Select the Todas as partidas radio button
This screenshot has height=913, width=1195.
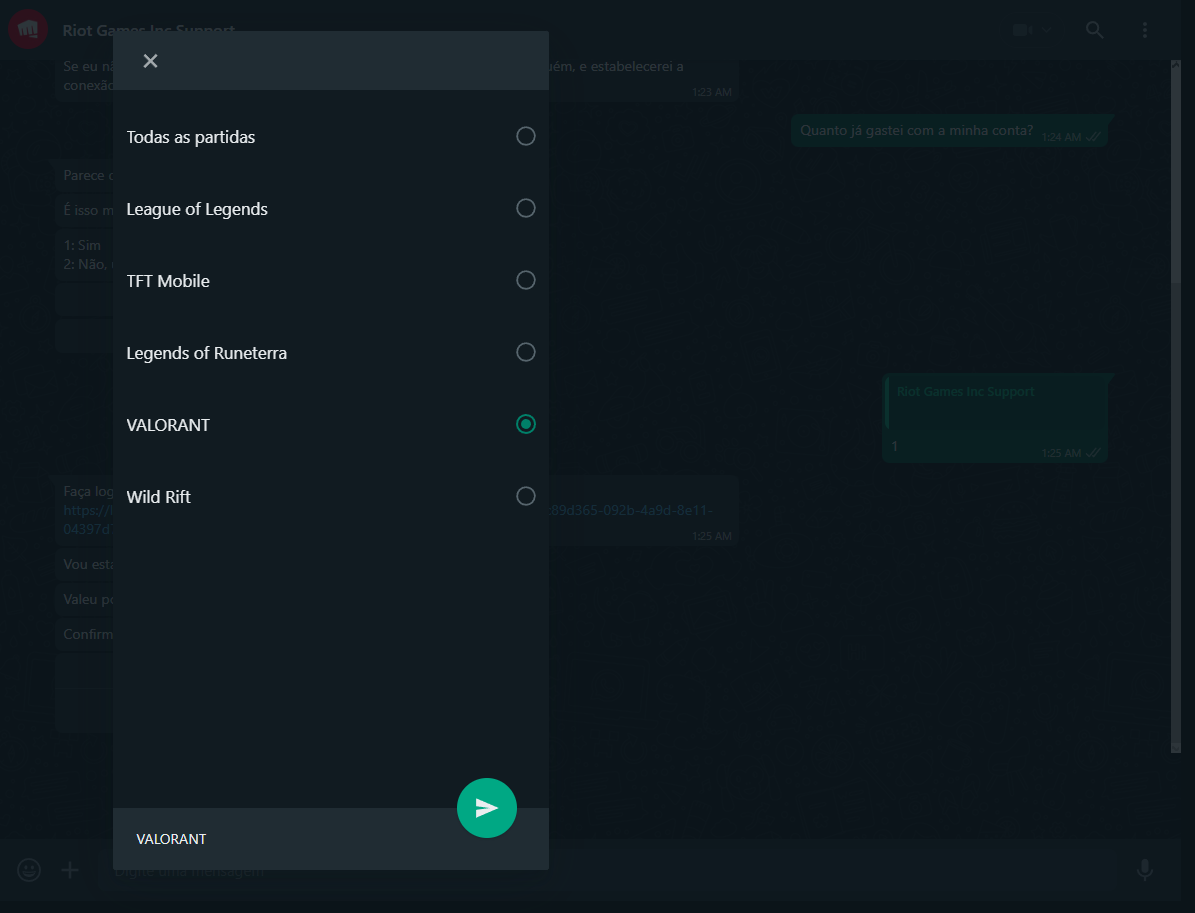pos(526,136)
